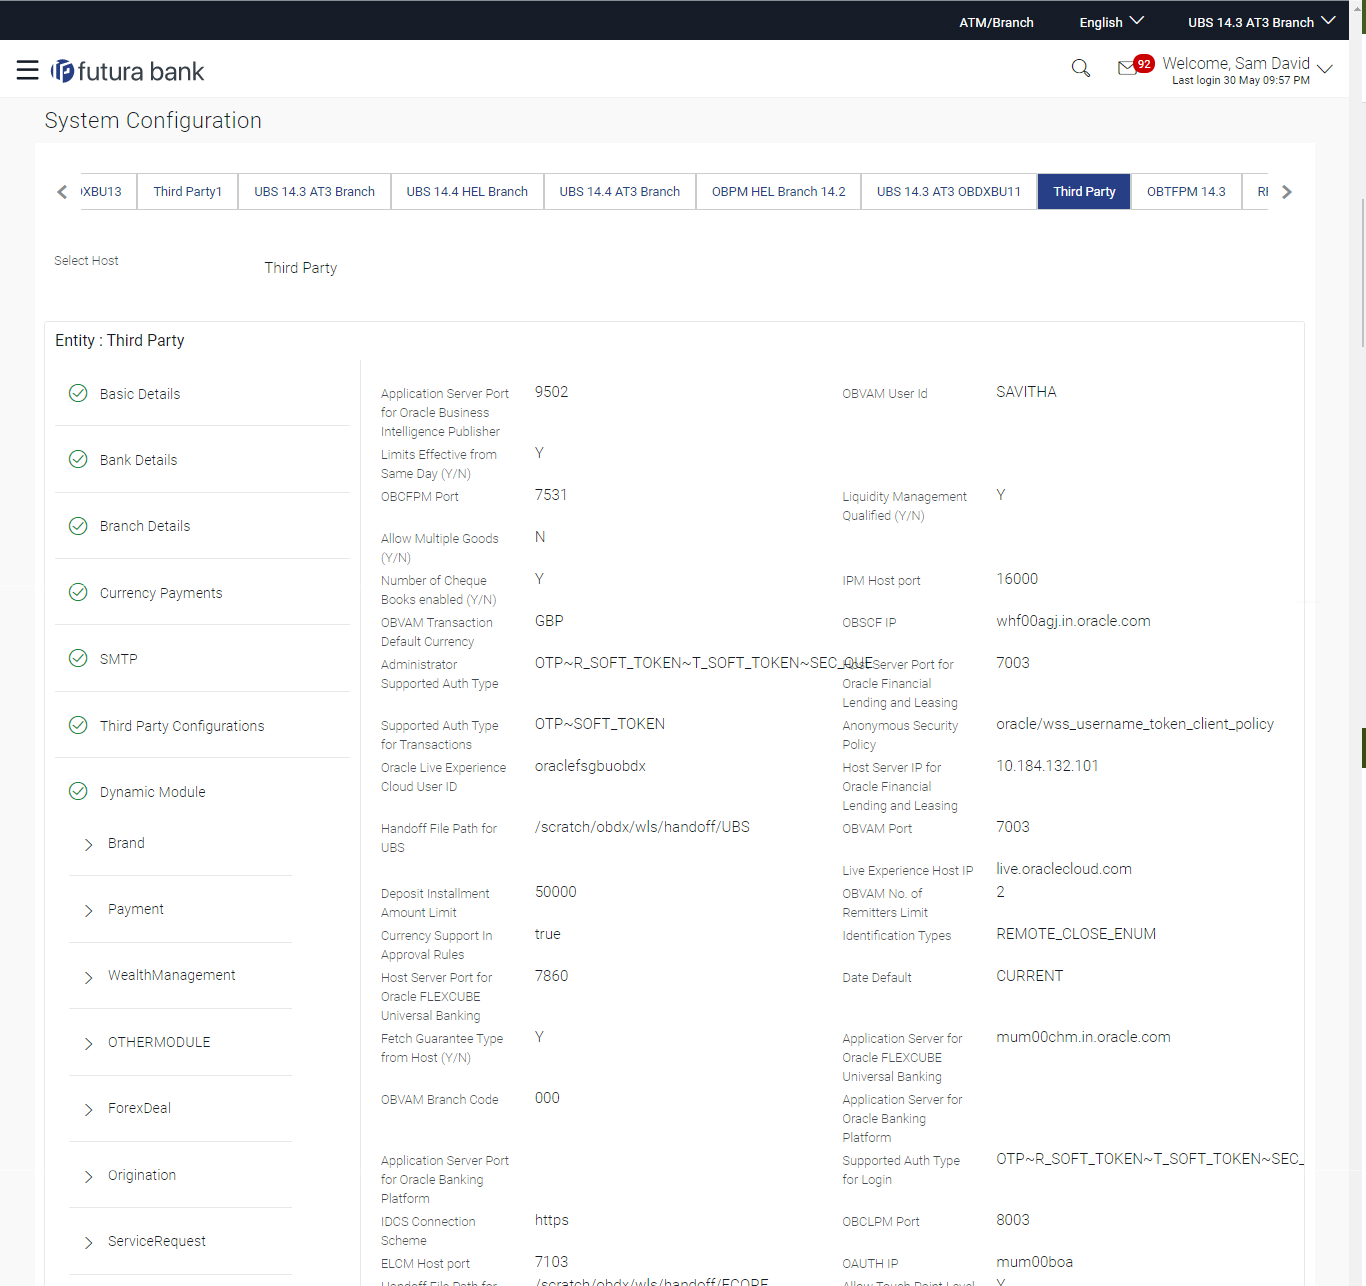Open the hamburger navigation menu
The image size is (1366, 1286).
pyautogui.click(x=28, y=70)
